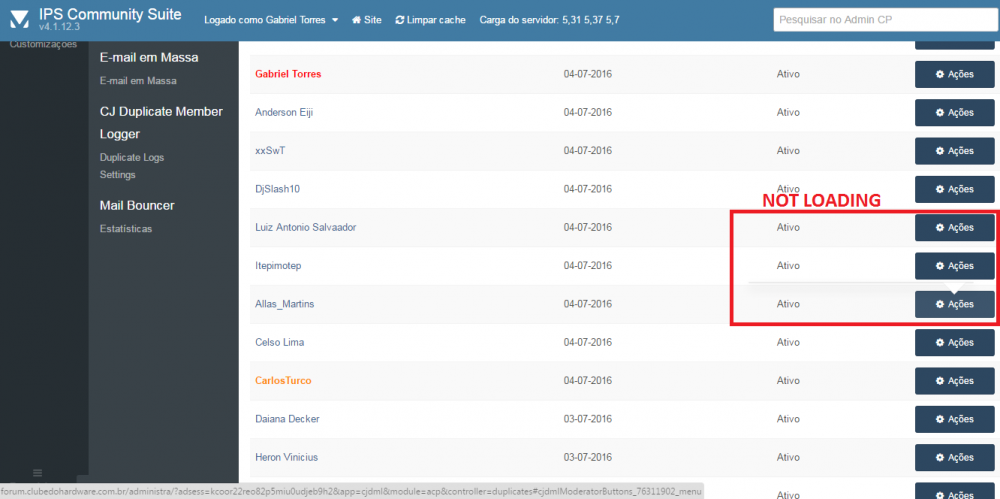The height and width of the screenshot is (499, 1000).
Task: Open Ações dropdown for Allas_Martins
Action: [954, 304]
